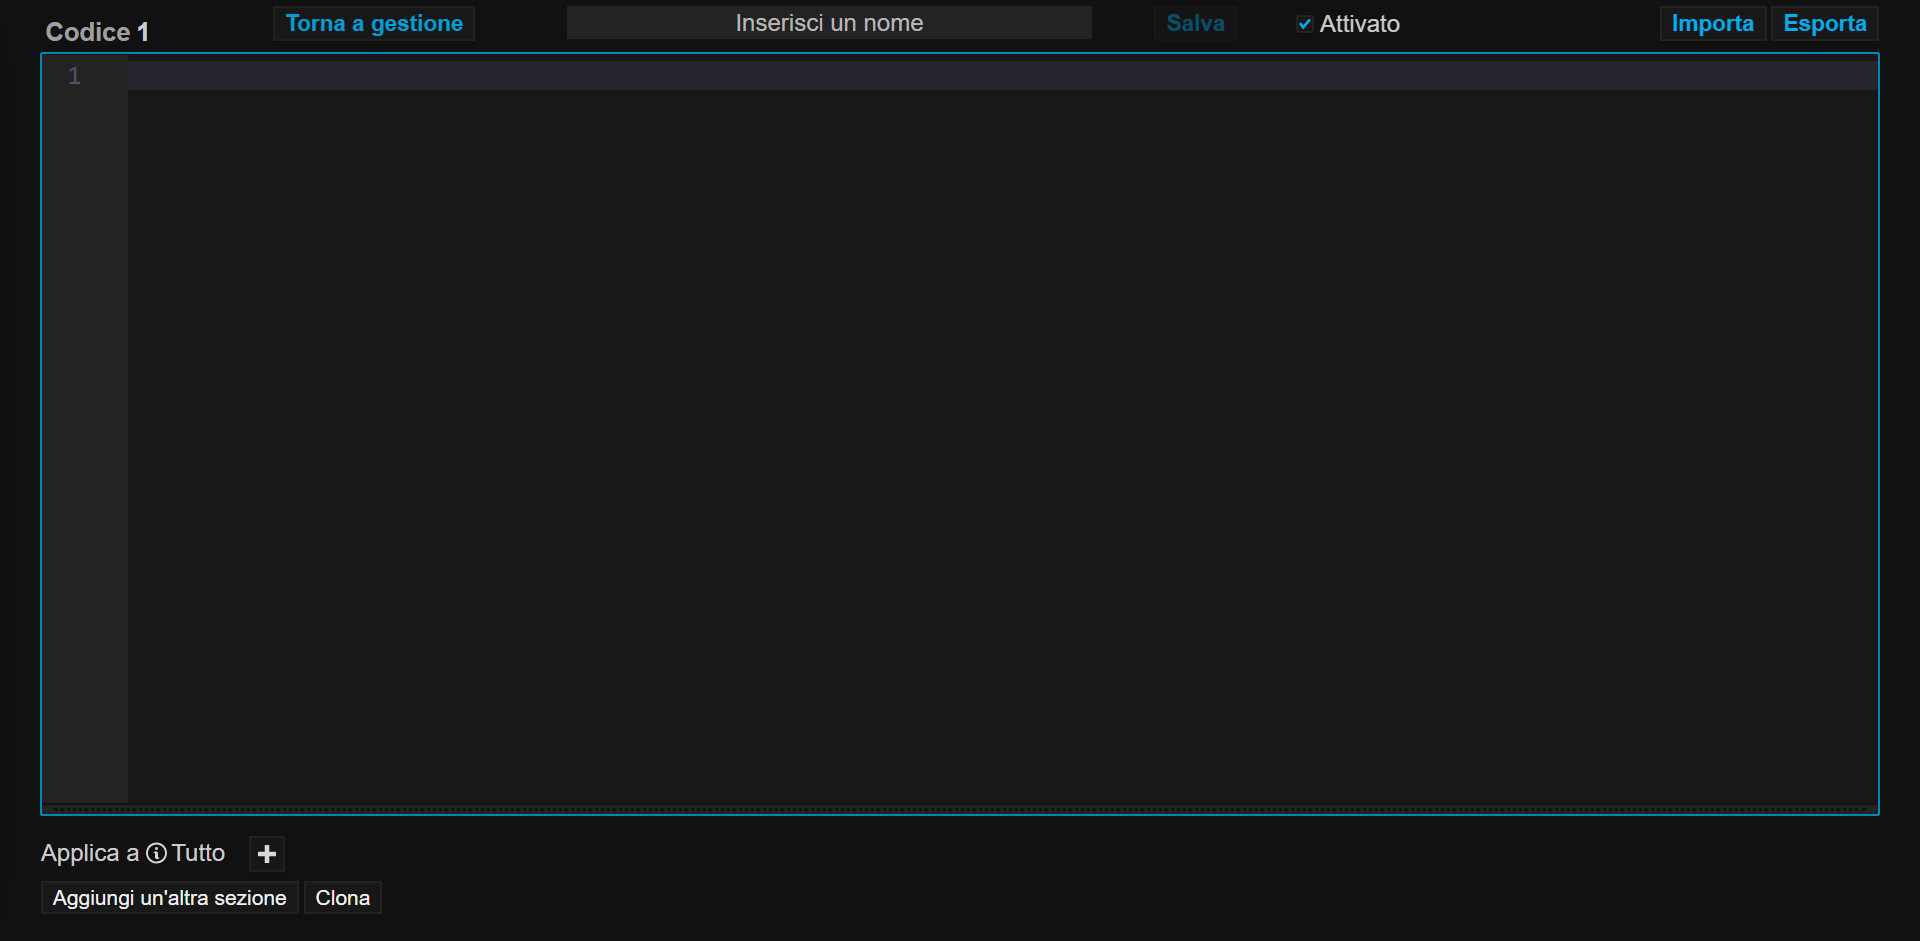This screenshot has height=941, width=1920.
Task: Click the plus icon to add an applies-to rule
Action: pyautogui.click(x=267, y=854)
